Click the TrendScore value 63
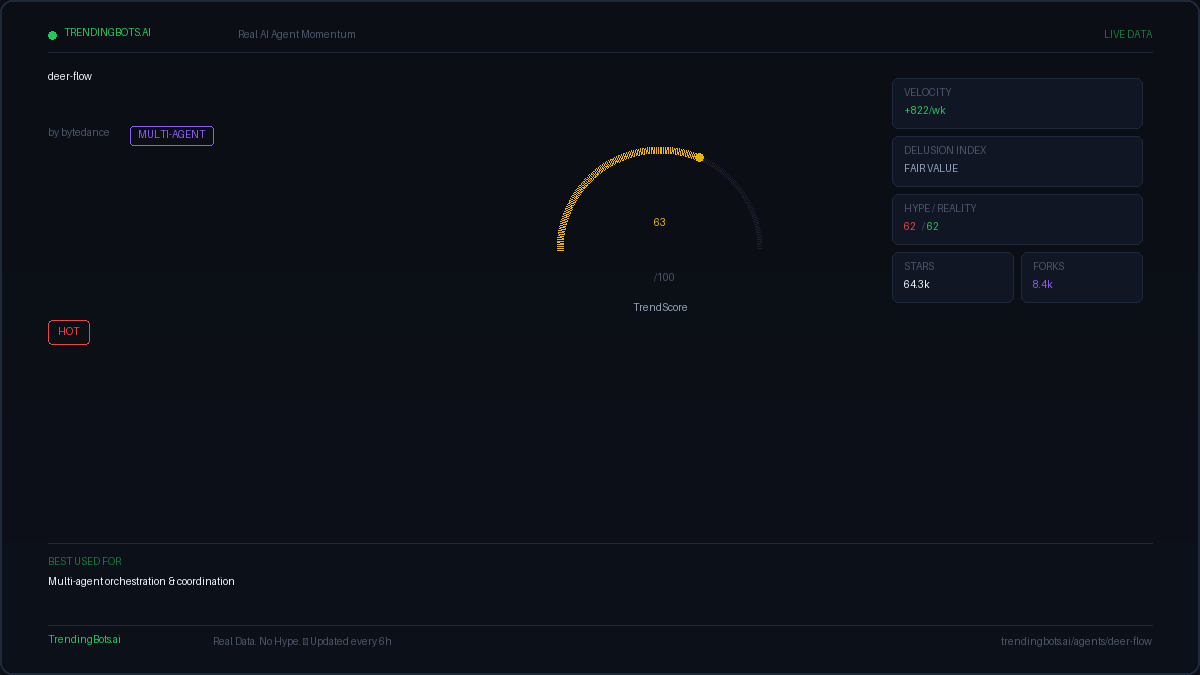 pos(659,222)
